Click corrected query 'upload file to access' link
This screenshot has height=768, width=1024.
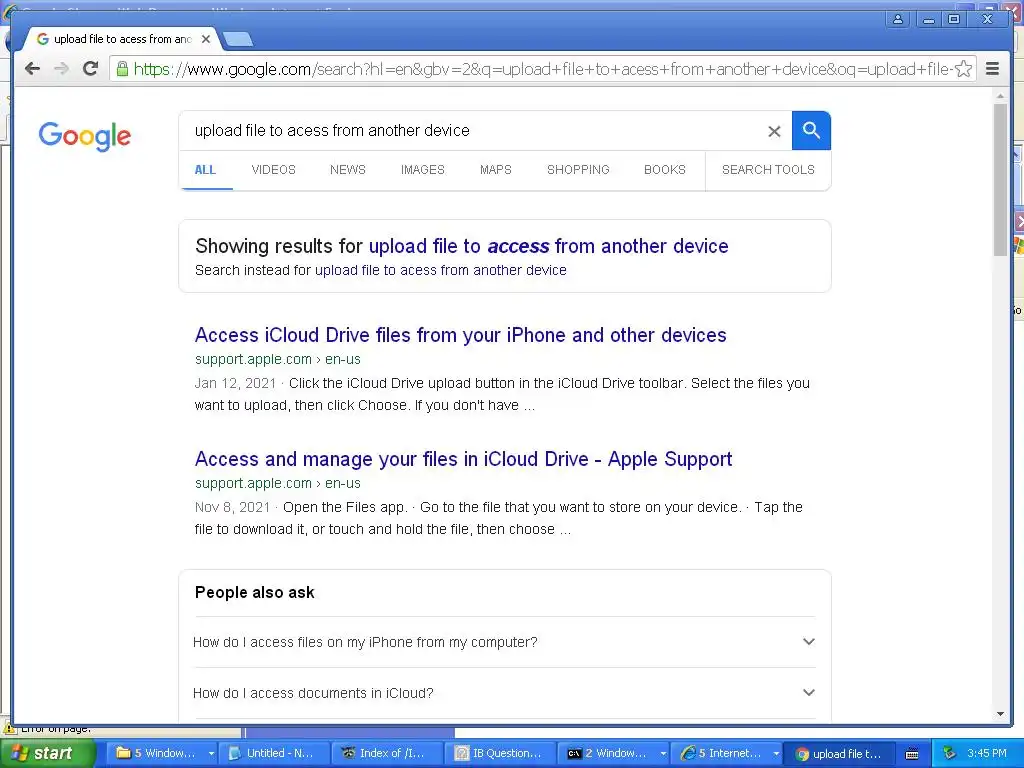point(549,246)
